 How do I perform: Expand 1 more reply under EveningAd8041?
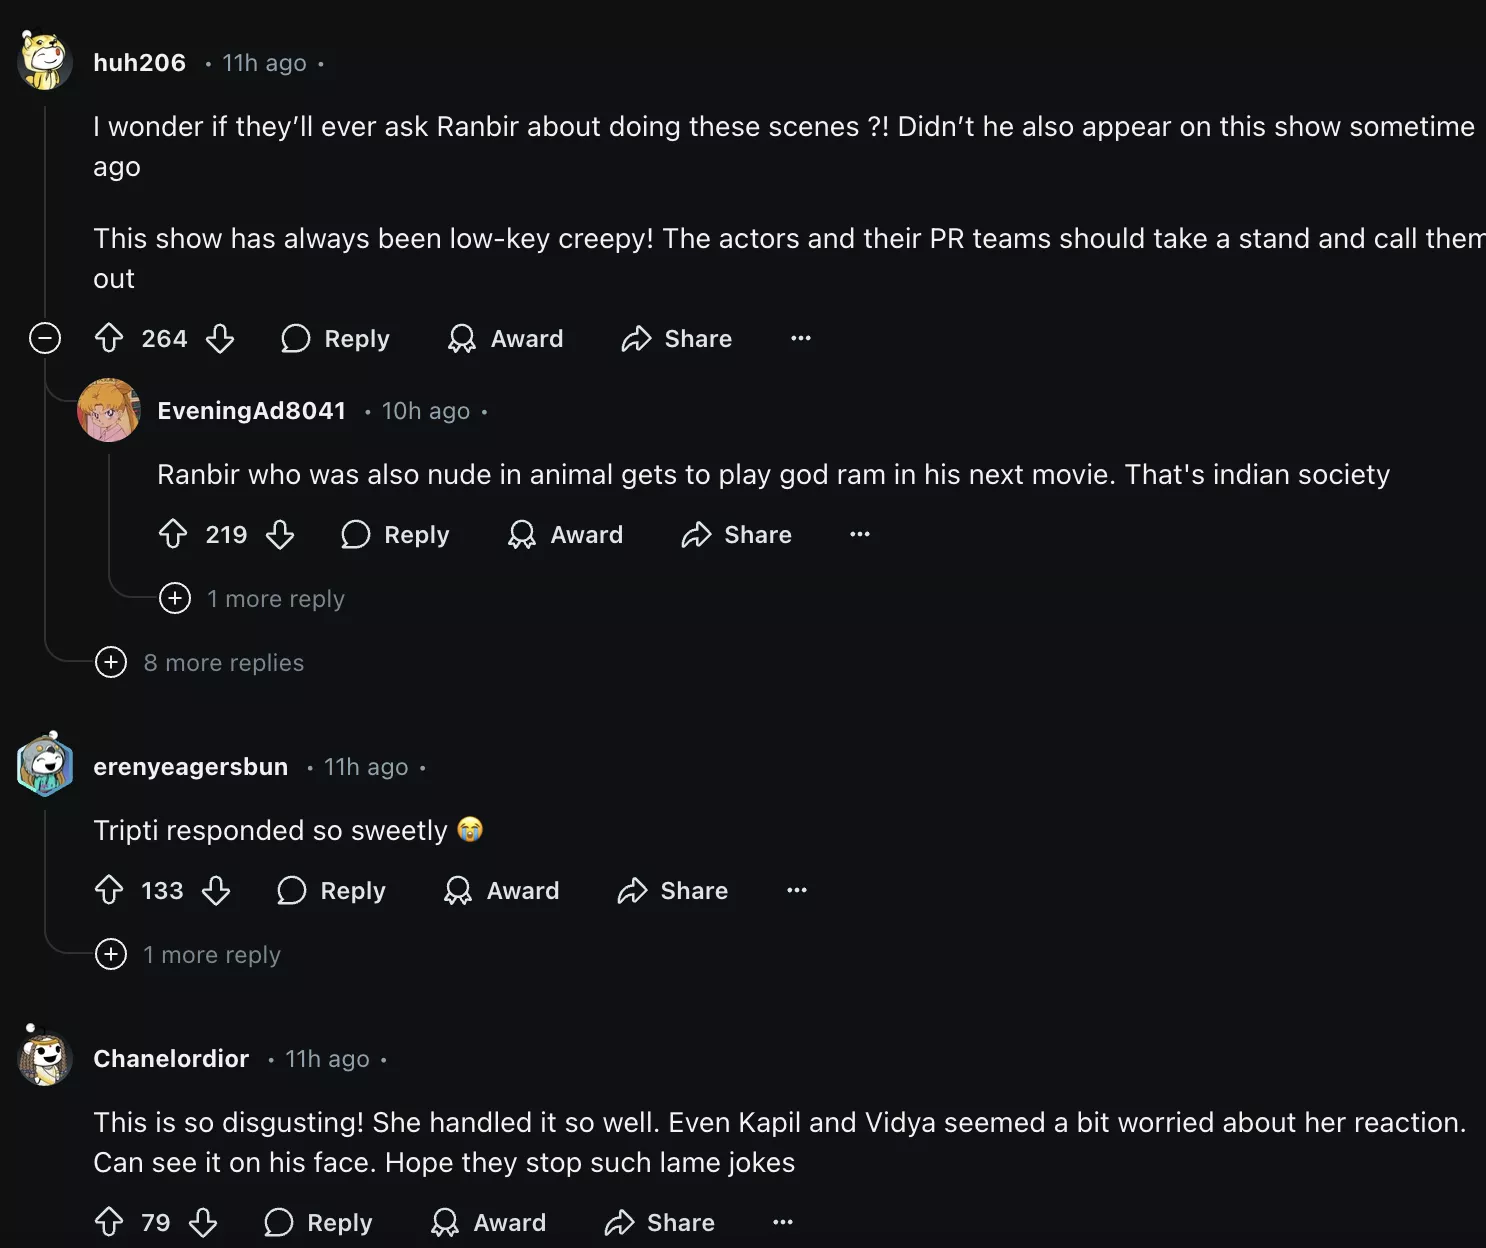[175, 599]
